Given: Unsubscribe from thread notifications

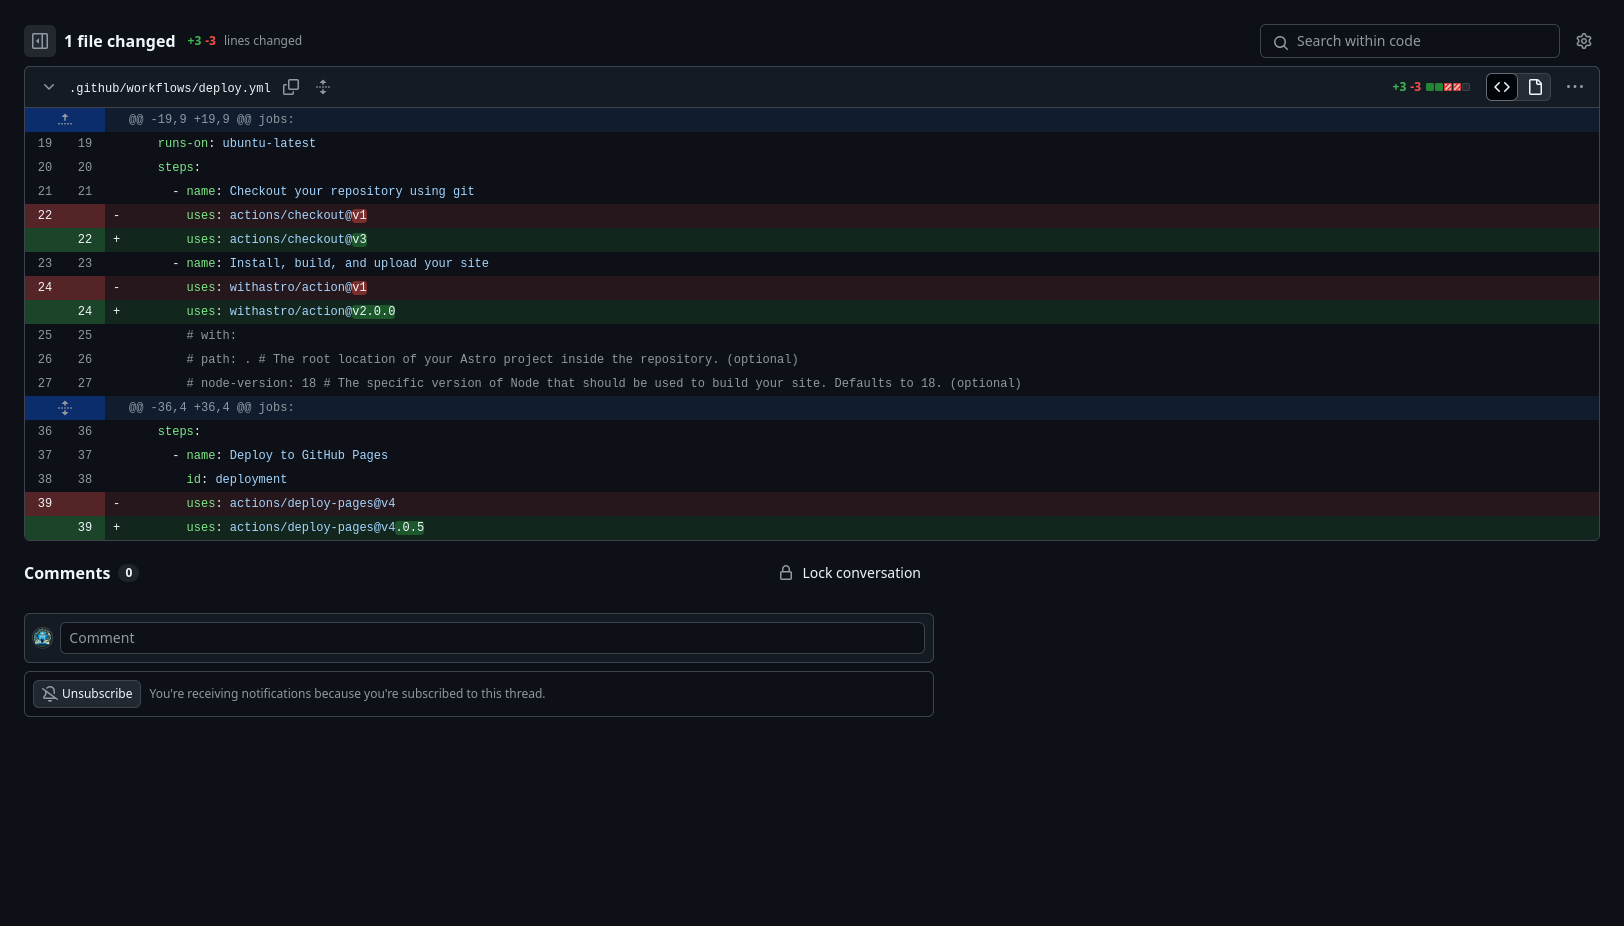Looking at the screenshot, I should (87, 694).
